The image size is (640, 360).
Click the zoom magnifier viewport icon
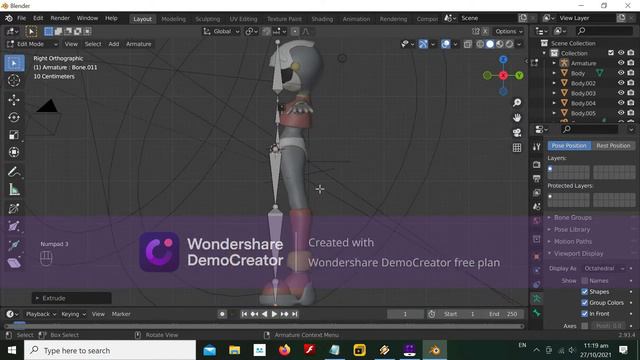517,102
